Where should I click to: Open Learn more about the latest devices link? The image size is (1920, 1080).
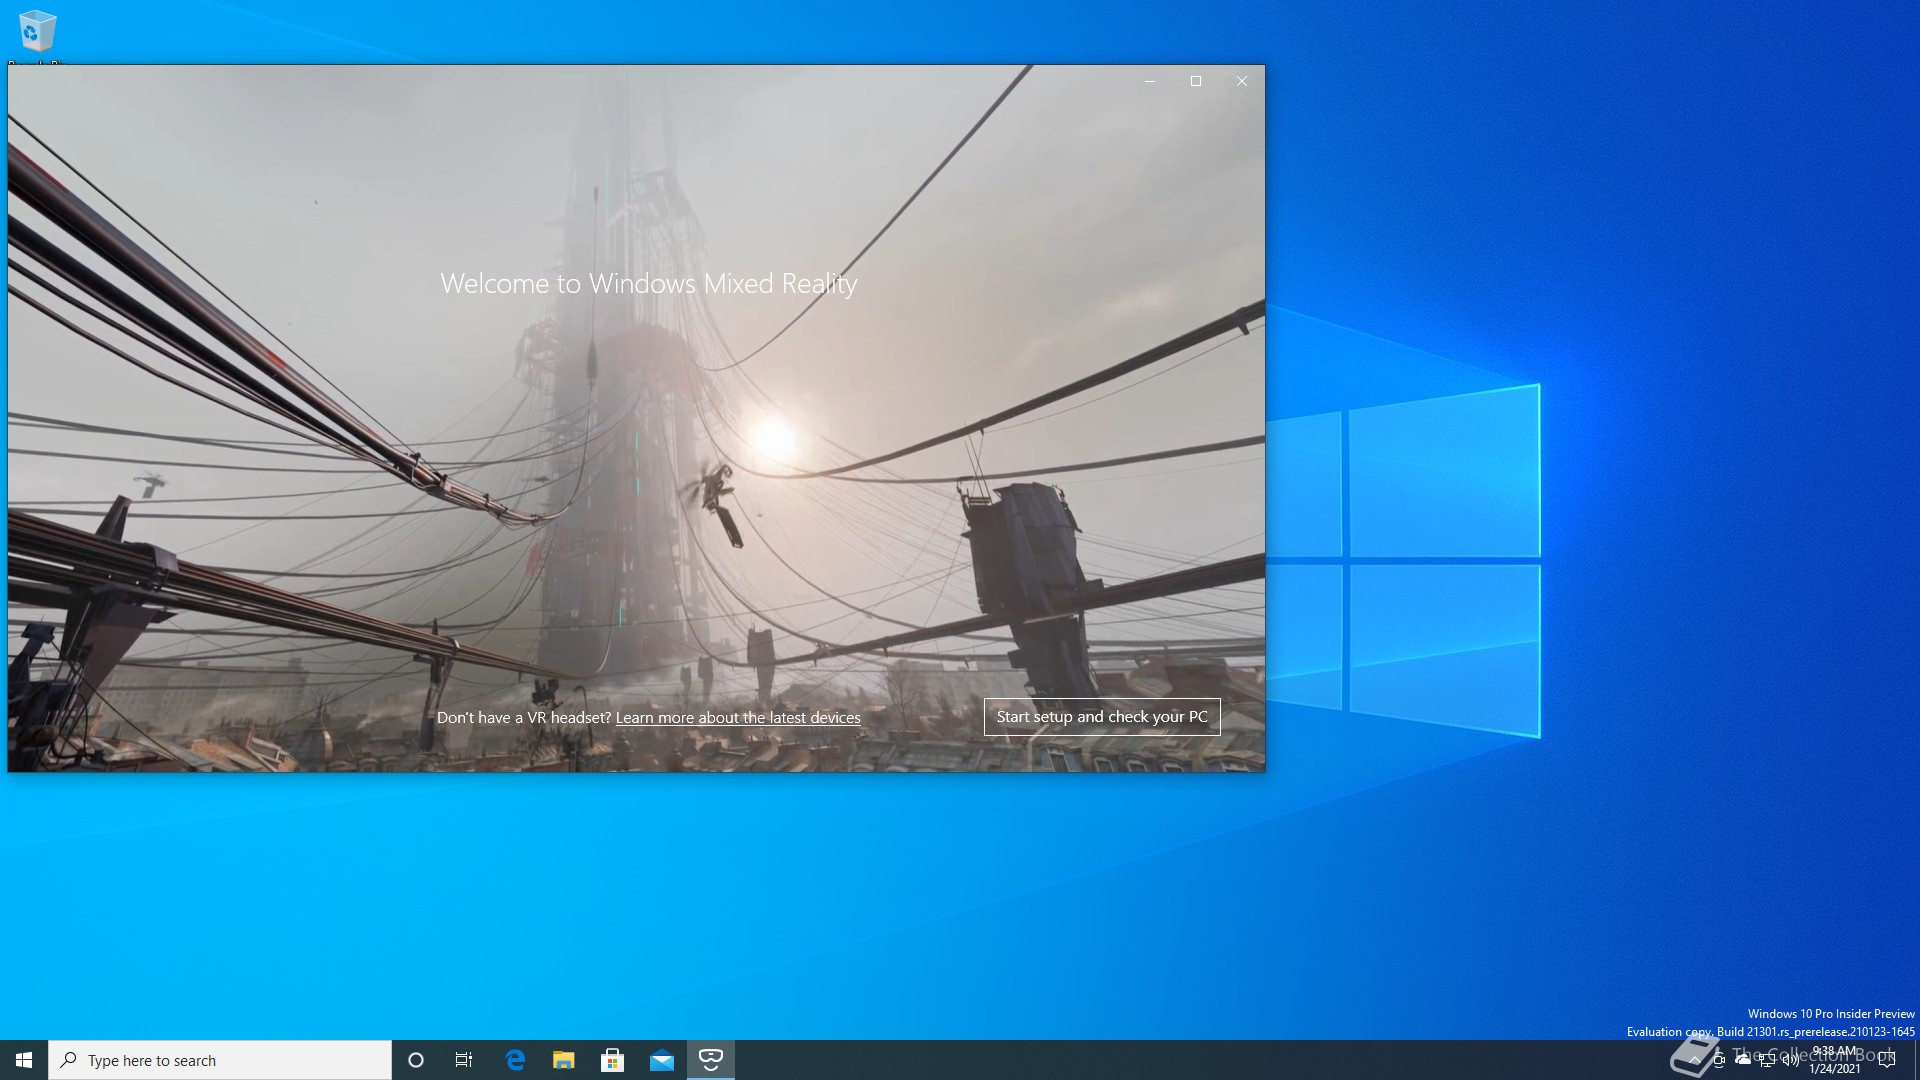(x=738, y=718)
